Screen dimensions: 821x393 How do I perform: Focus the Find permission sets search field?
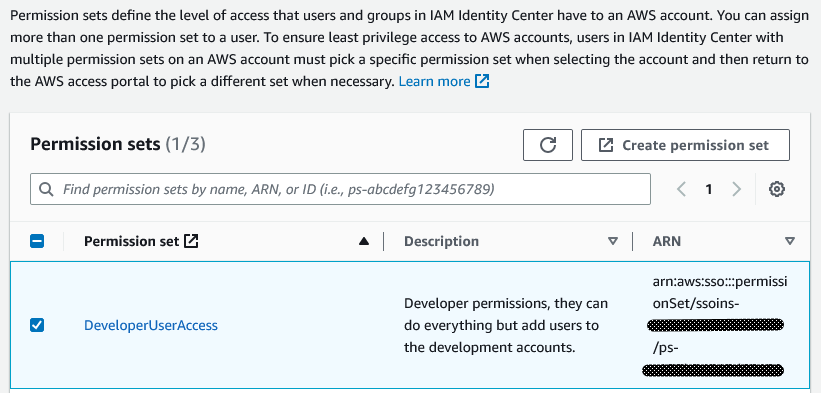tap(340, 189)
